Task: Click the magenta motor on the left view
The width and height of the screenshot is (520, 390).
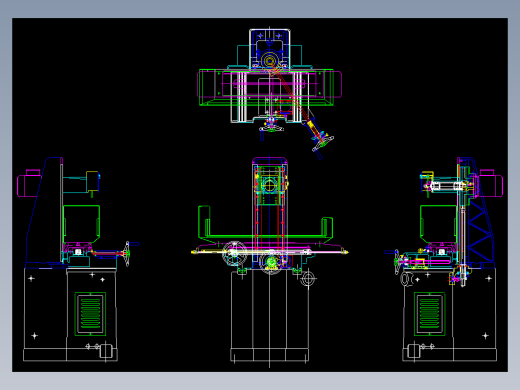Action: 28,183
